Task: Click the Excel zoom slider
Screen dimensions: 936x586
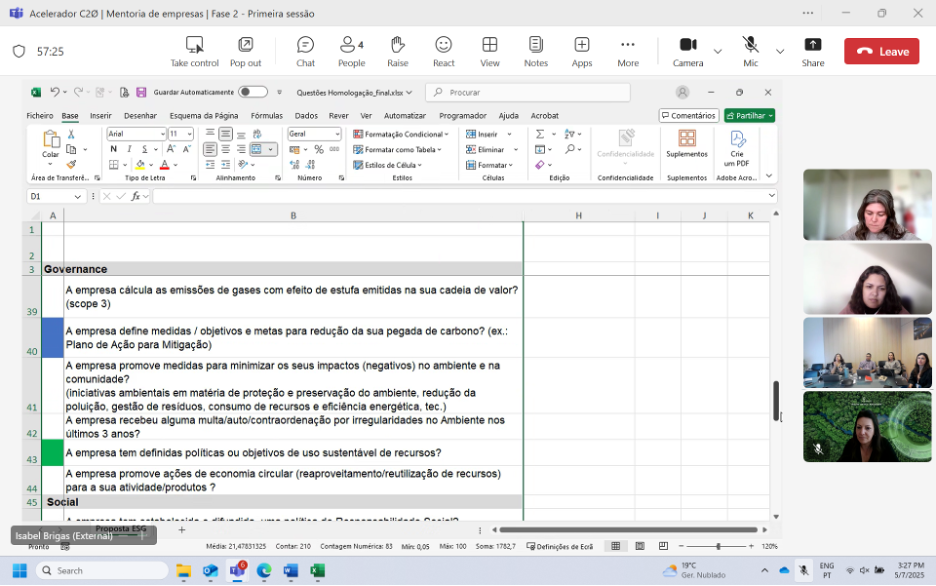Action: click(x=718, y=546)
